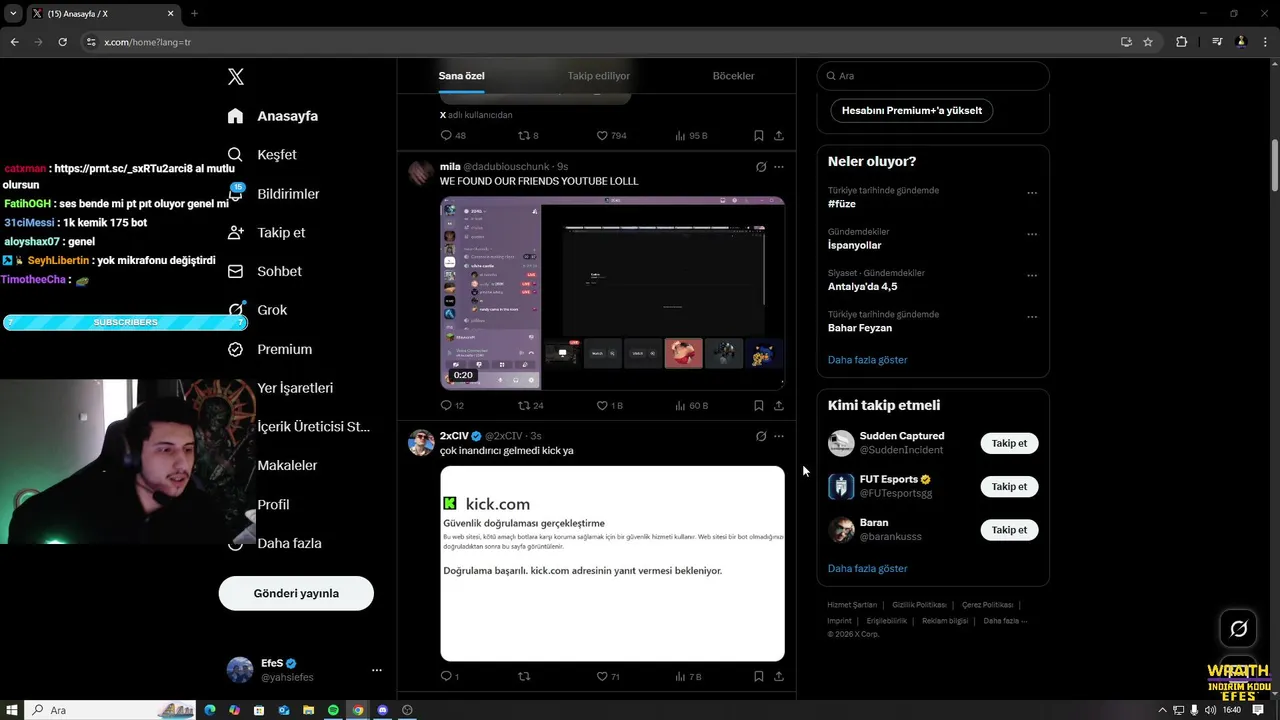Bookmark the top post with 48 replies
1280x720 pixels.
point(758,136)
